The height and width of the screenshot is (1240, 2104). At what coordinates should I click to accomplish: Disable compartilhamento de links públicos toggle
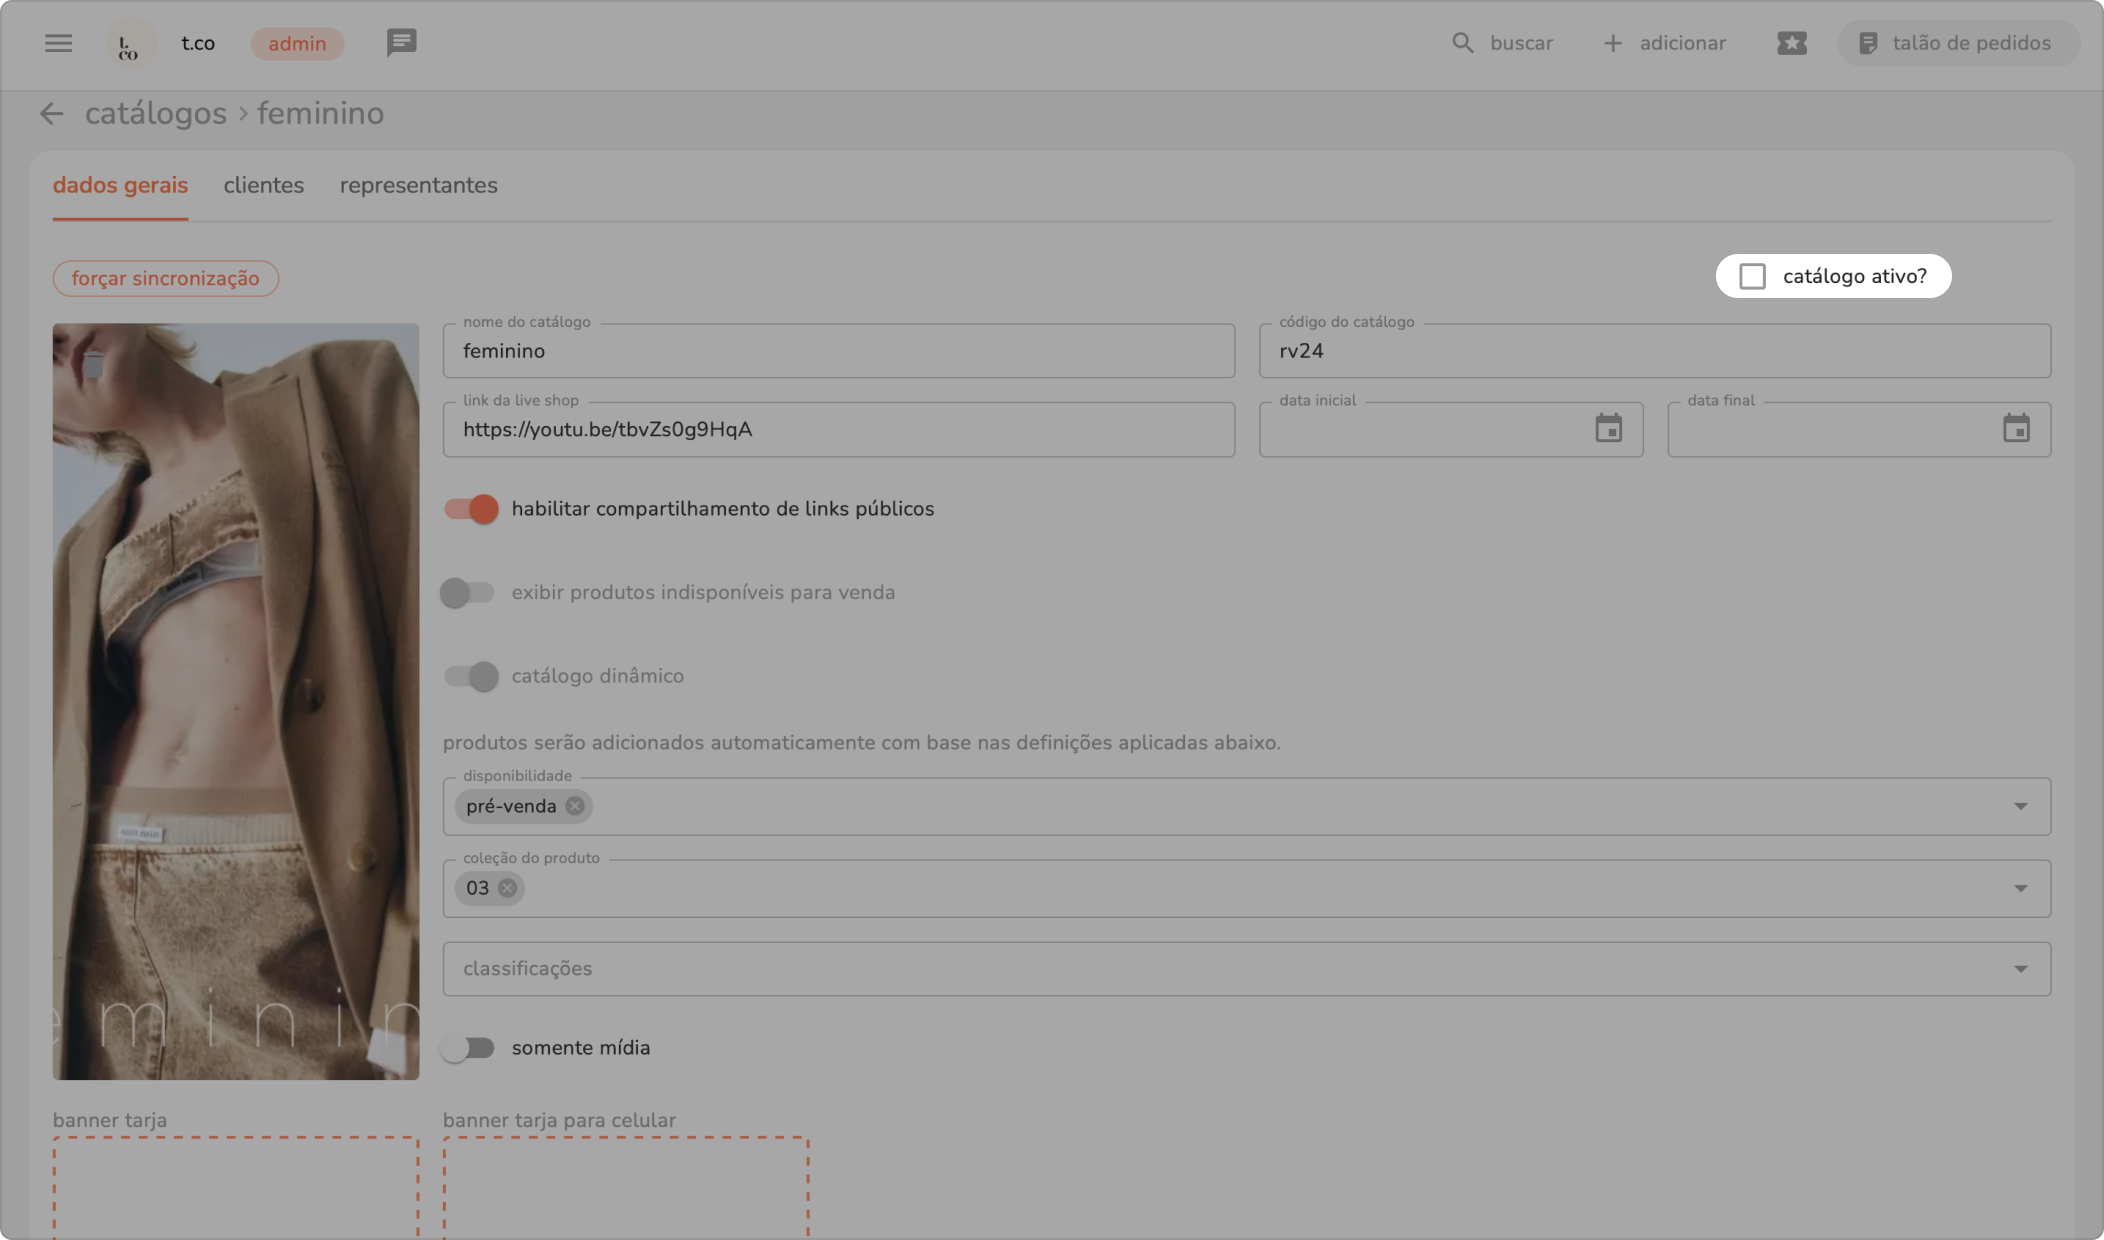[471, 509]
